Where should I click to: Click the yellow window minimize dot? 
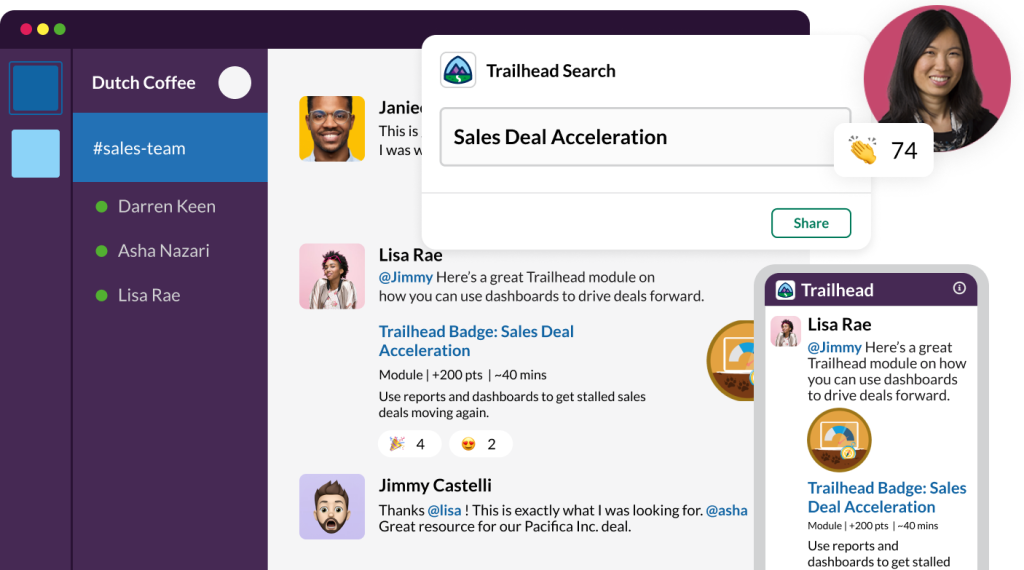coord(43,29)
